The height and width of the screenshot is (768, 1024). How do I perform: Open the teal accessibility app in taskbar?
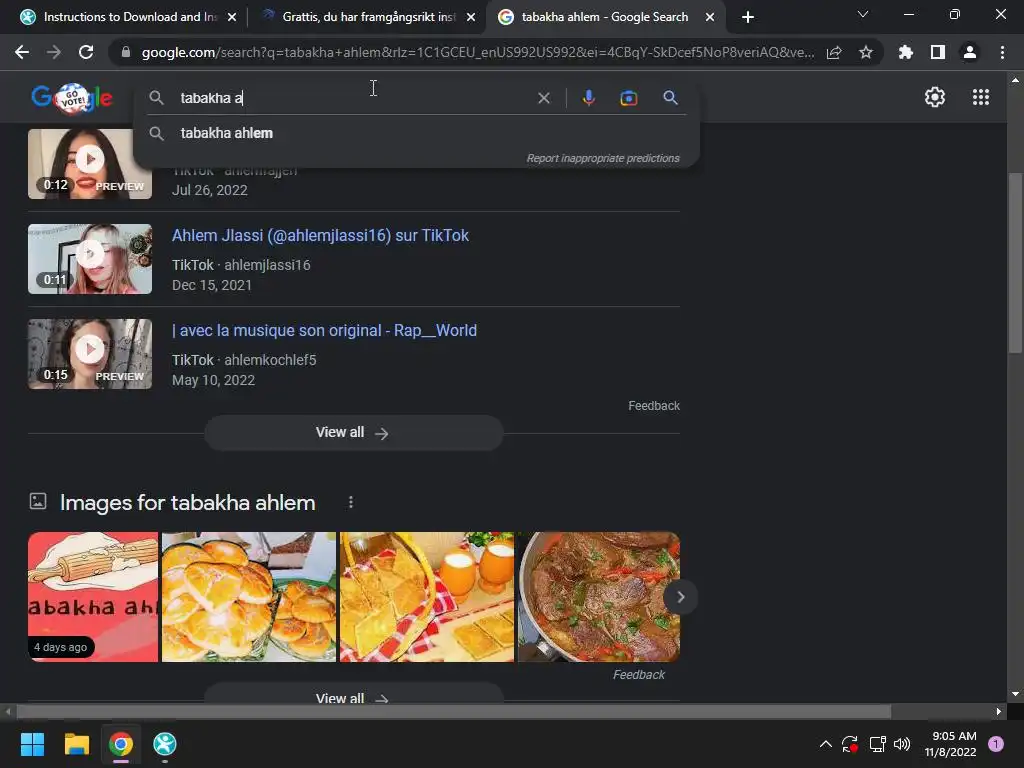[165, 744]
